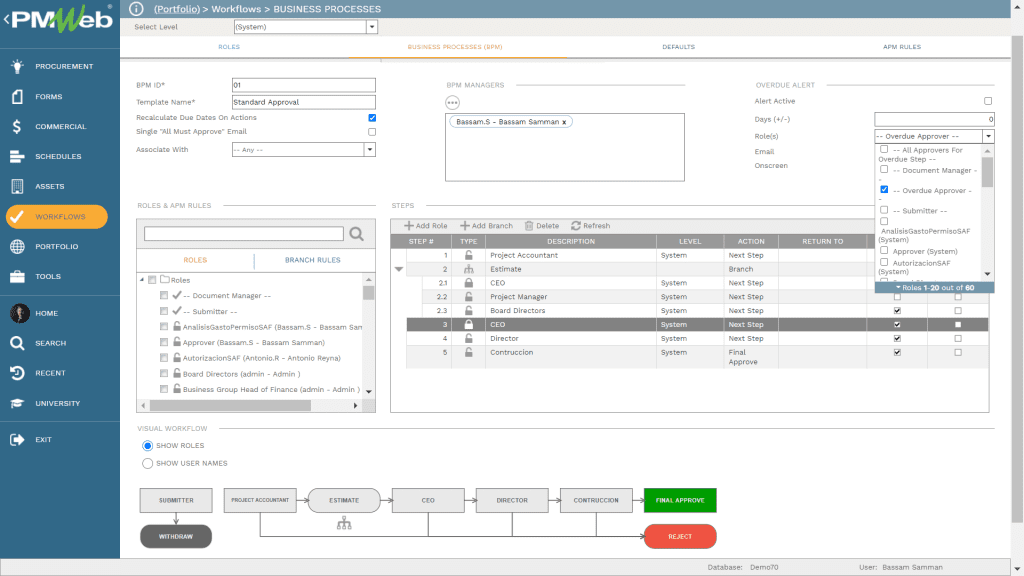Collapse the Roles tree root node
This screenshot has width=1024, height=576.
click(142, 280)
